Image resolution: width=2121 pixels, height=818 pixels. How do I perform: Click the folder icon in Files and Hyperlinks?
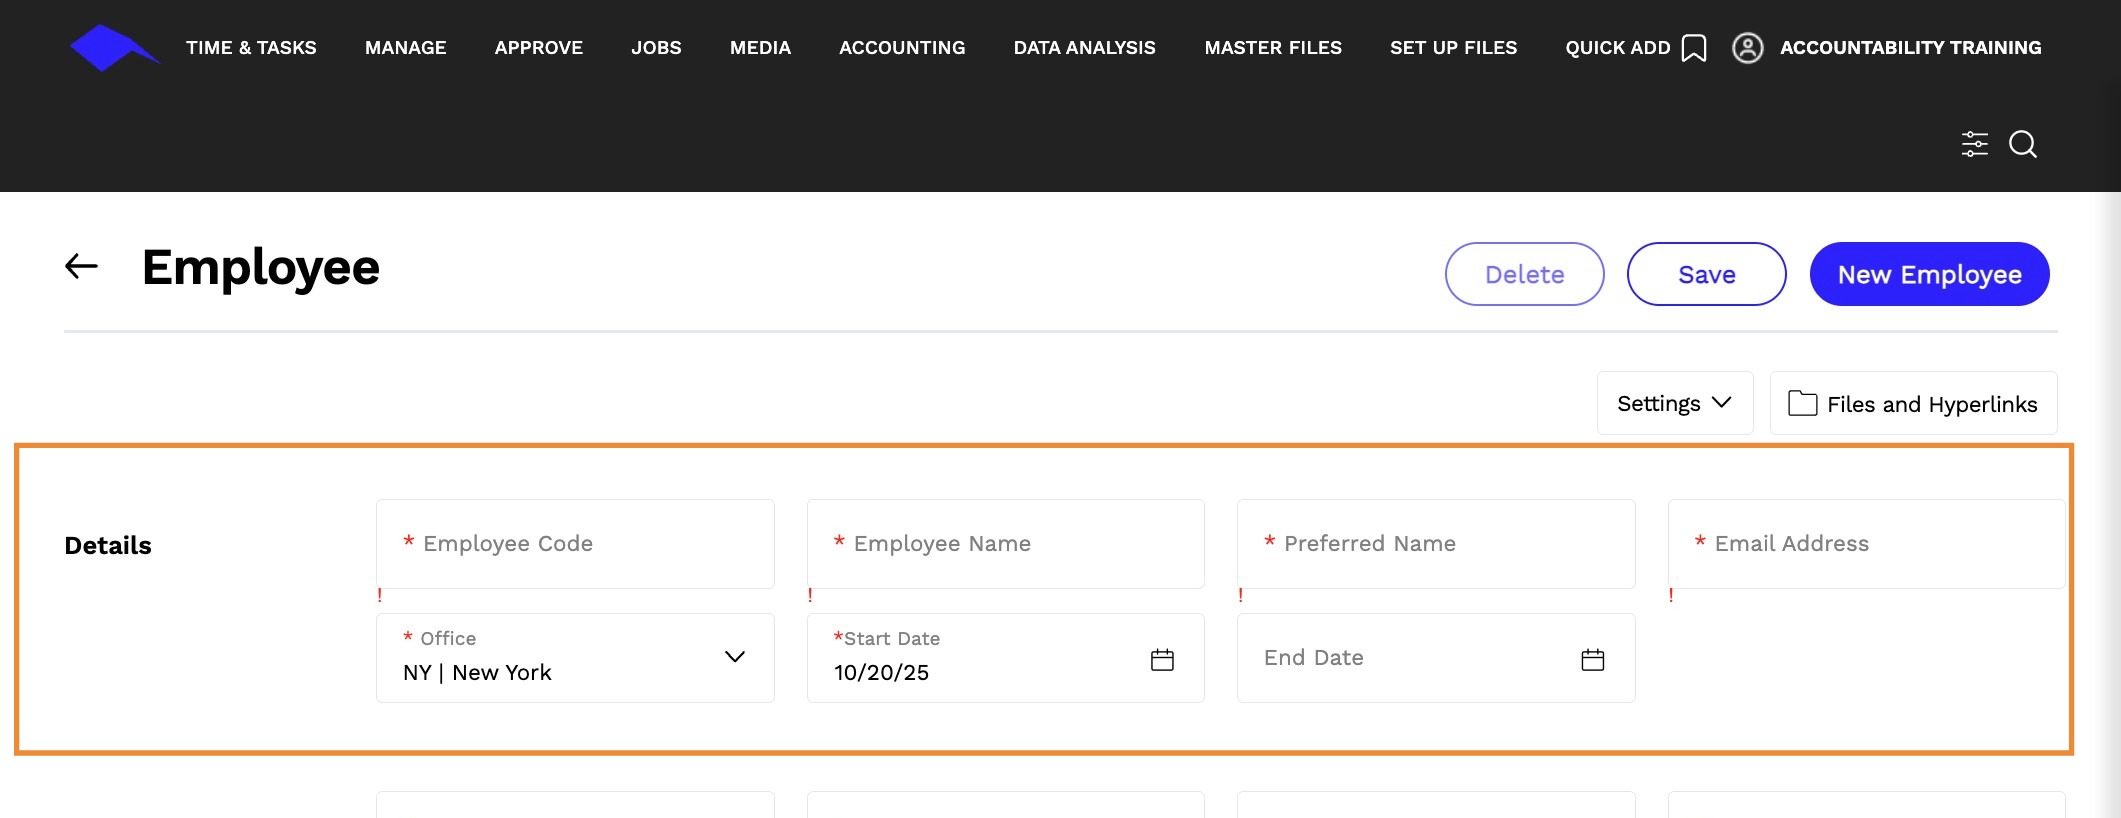[x=1802, y=403]
